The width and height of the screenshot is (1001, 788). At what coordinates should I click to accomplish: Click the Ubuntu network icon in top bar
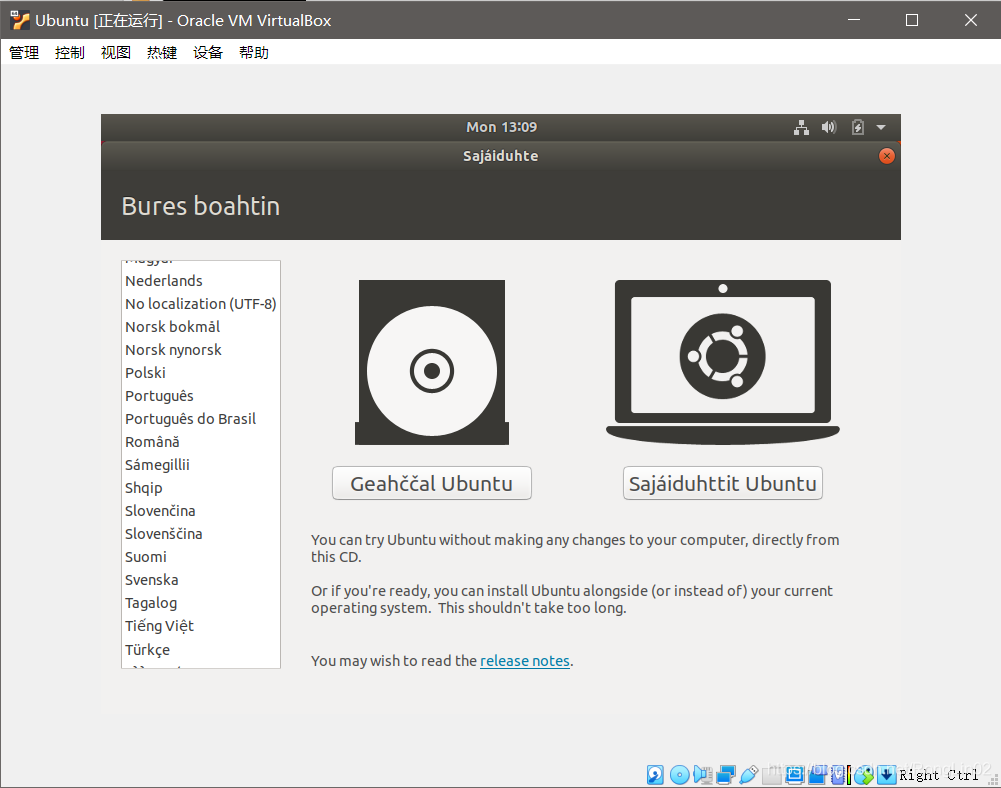click(x=801, y=127)
